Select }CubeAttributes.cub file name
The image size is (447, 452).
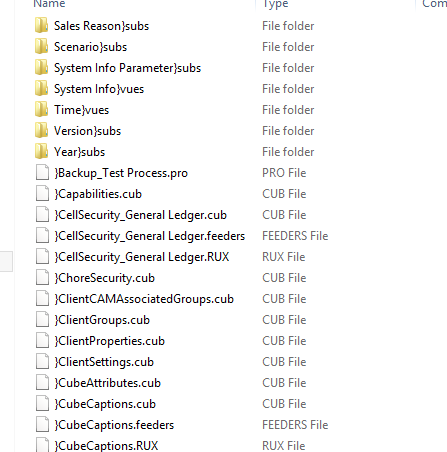(x=107, y=383)
